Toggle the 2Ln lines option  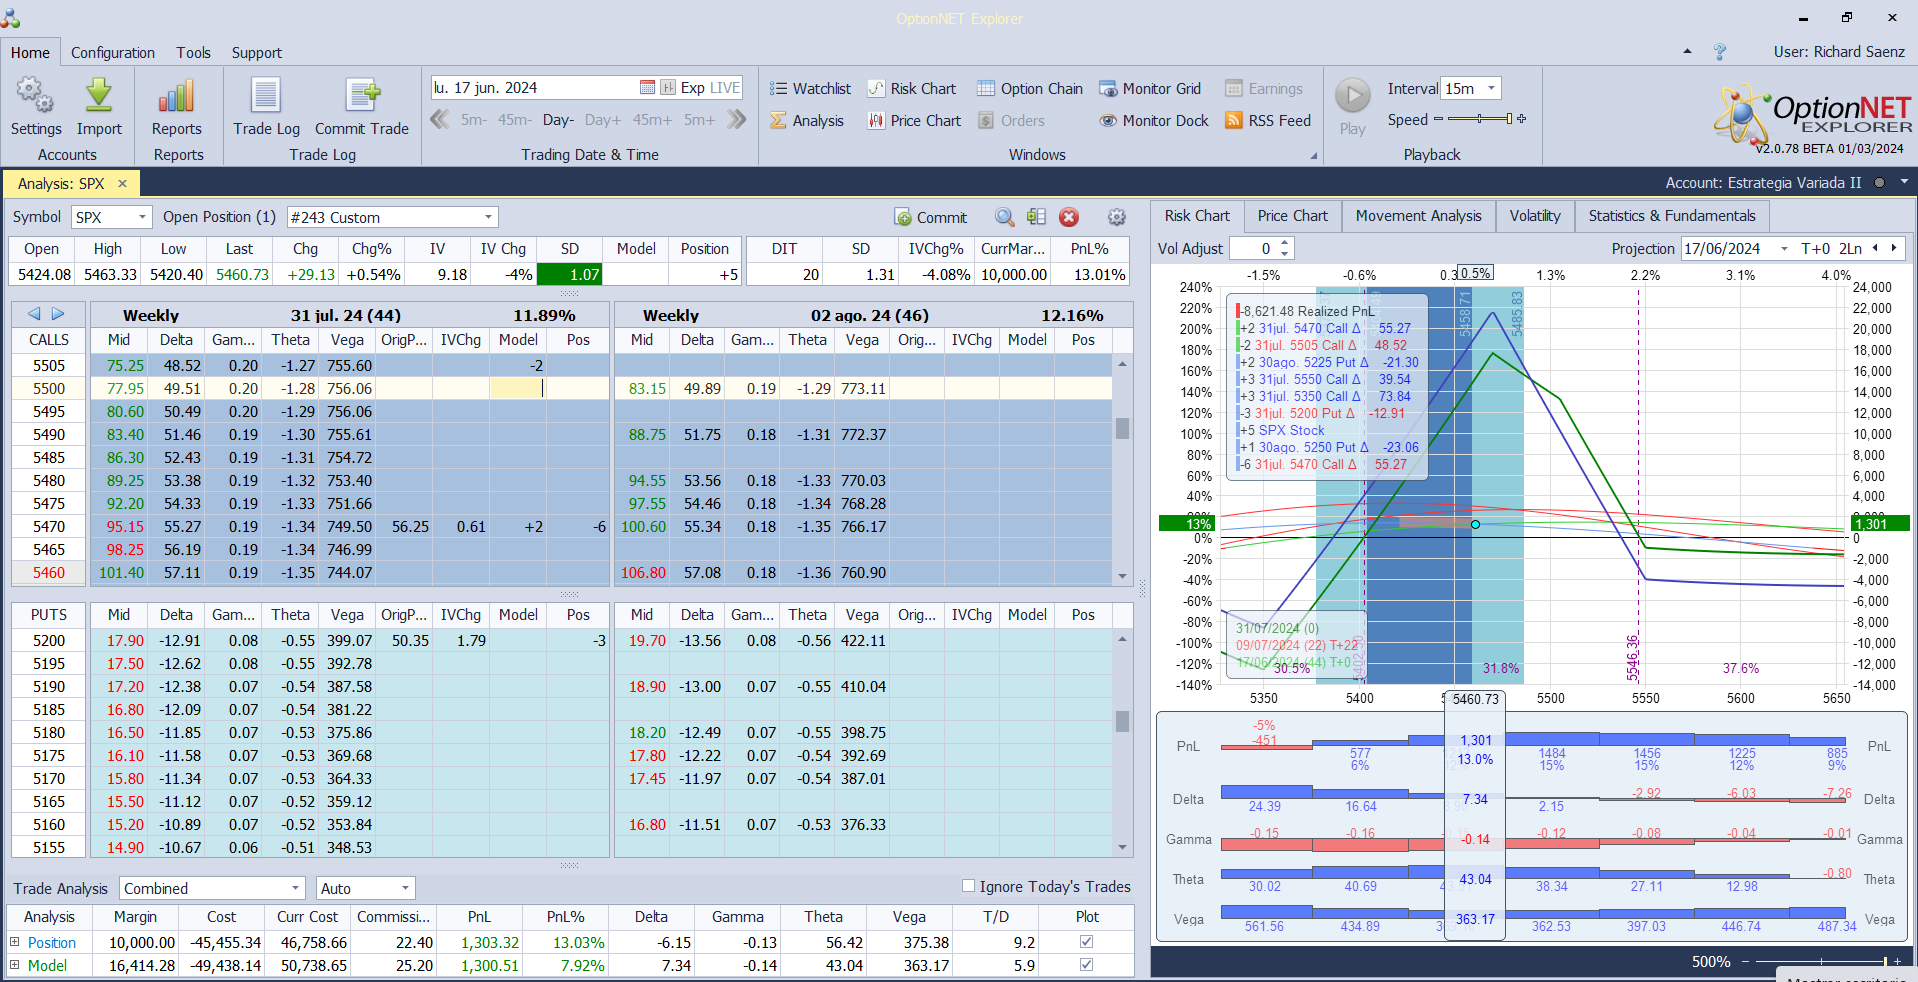click(x=1850, y=248)
